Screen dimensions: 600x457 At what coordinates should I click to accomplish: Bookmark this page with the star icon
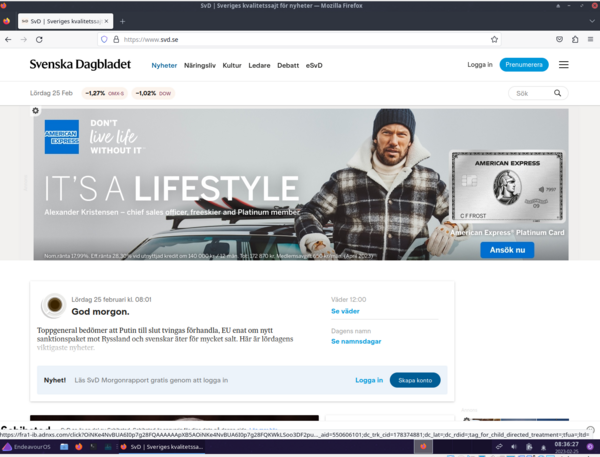point(494,39)
